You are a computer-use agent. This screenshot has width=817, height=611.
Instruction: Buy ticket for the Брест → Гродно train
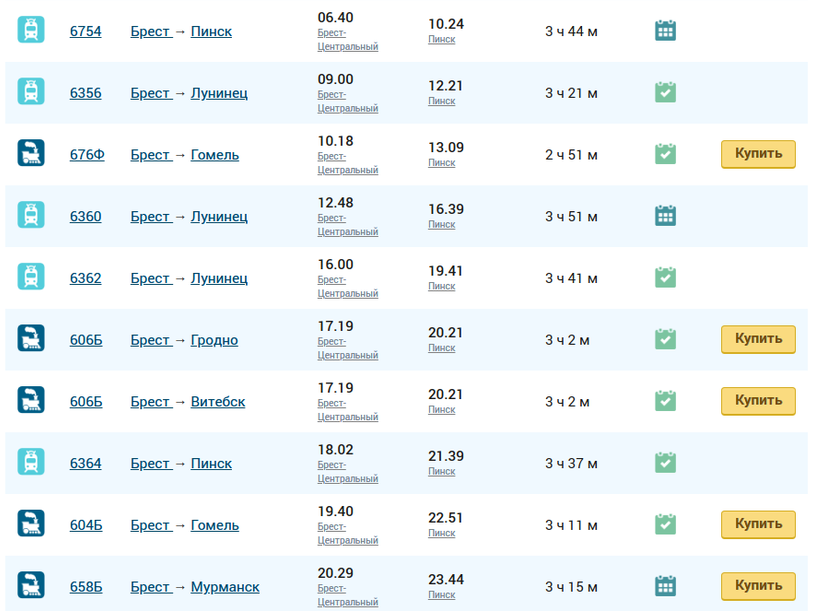[758, 339]
